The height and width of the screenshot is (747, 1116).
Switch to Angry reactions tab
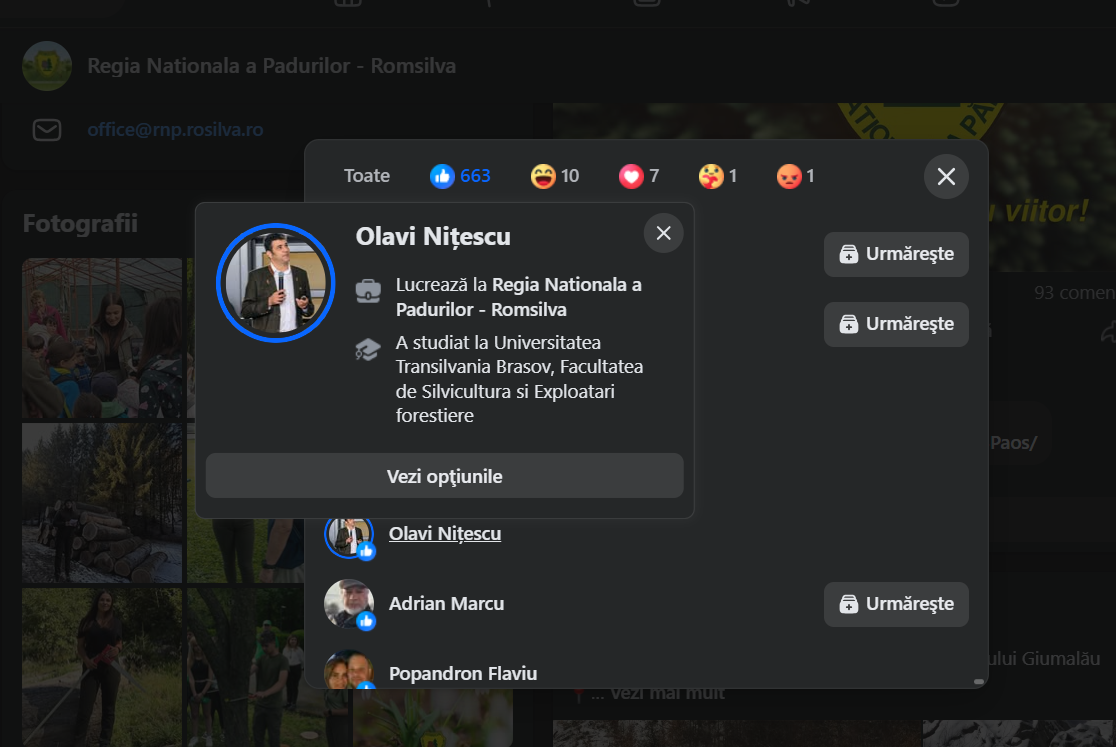[x=796, y=176]
